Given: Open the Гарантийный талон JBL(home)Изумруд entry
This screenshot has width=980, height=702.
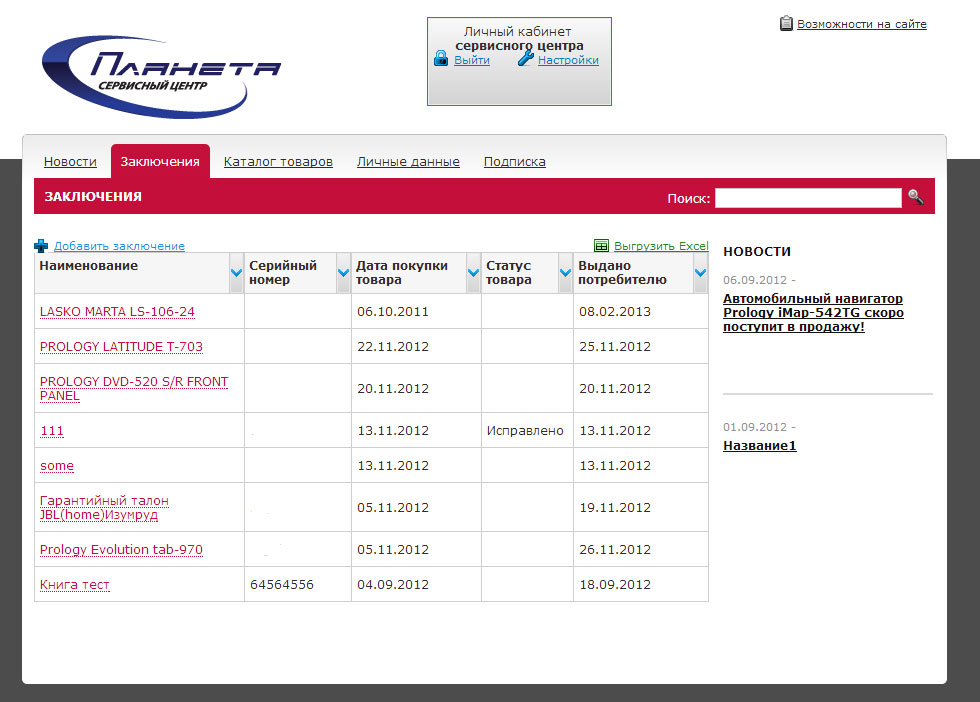Looking at the screenshot, I should [104, 508].
